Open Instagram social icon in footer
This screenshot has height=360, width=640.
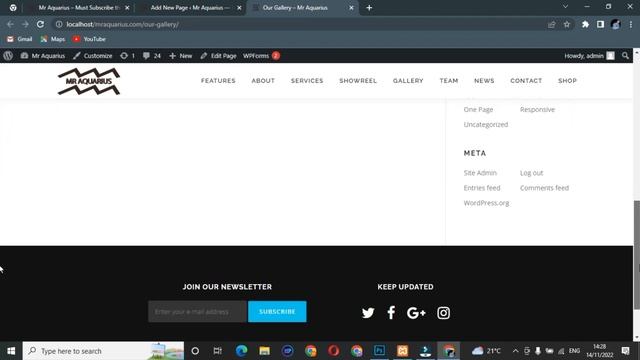[x=443, y=313]
